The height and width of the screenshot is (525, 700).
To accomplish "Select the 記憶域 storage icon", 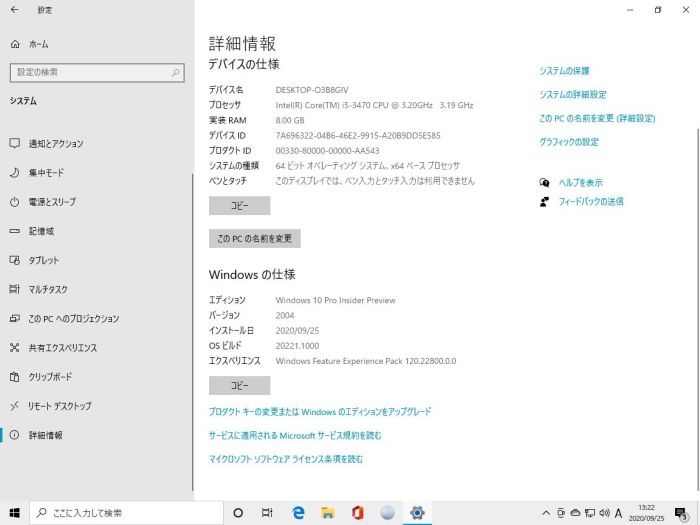I will pos(15,231).
